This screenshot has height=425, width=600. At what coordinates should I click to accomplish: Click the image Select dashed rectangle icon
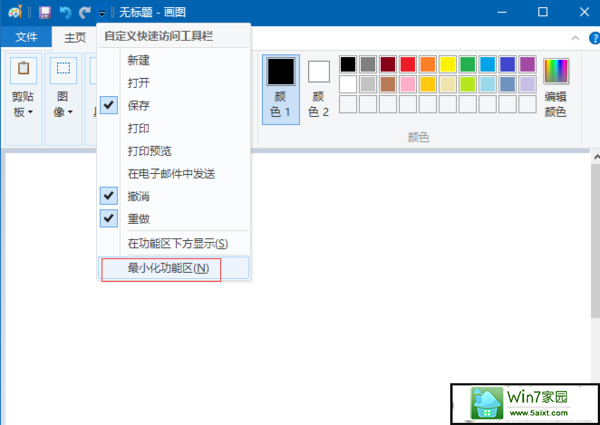pos(62,70)
